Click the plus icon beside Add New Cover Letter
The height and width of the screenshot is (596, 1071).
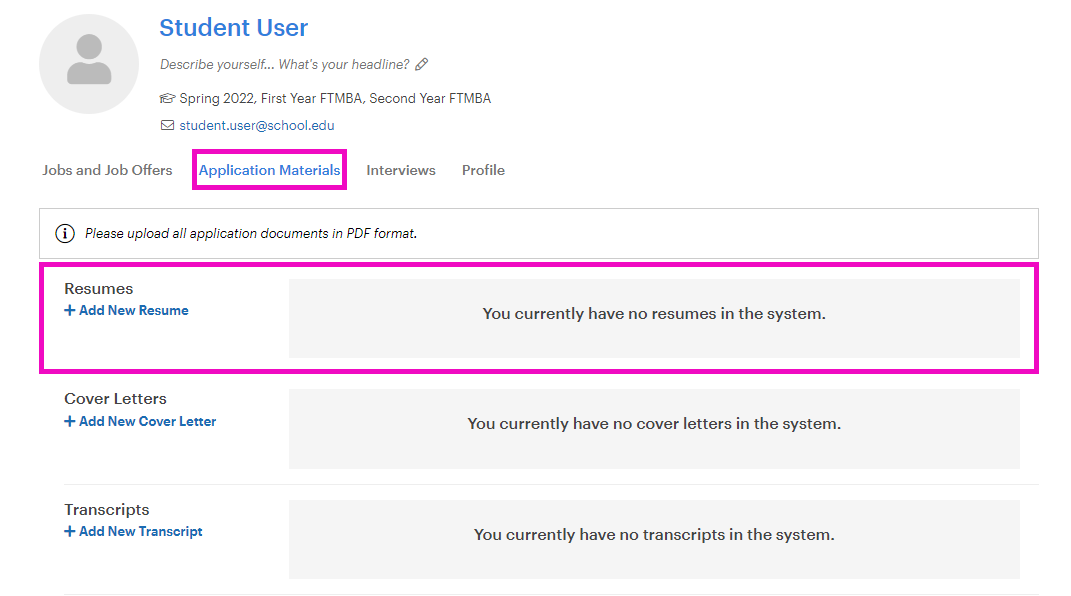(69, 421)
